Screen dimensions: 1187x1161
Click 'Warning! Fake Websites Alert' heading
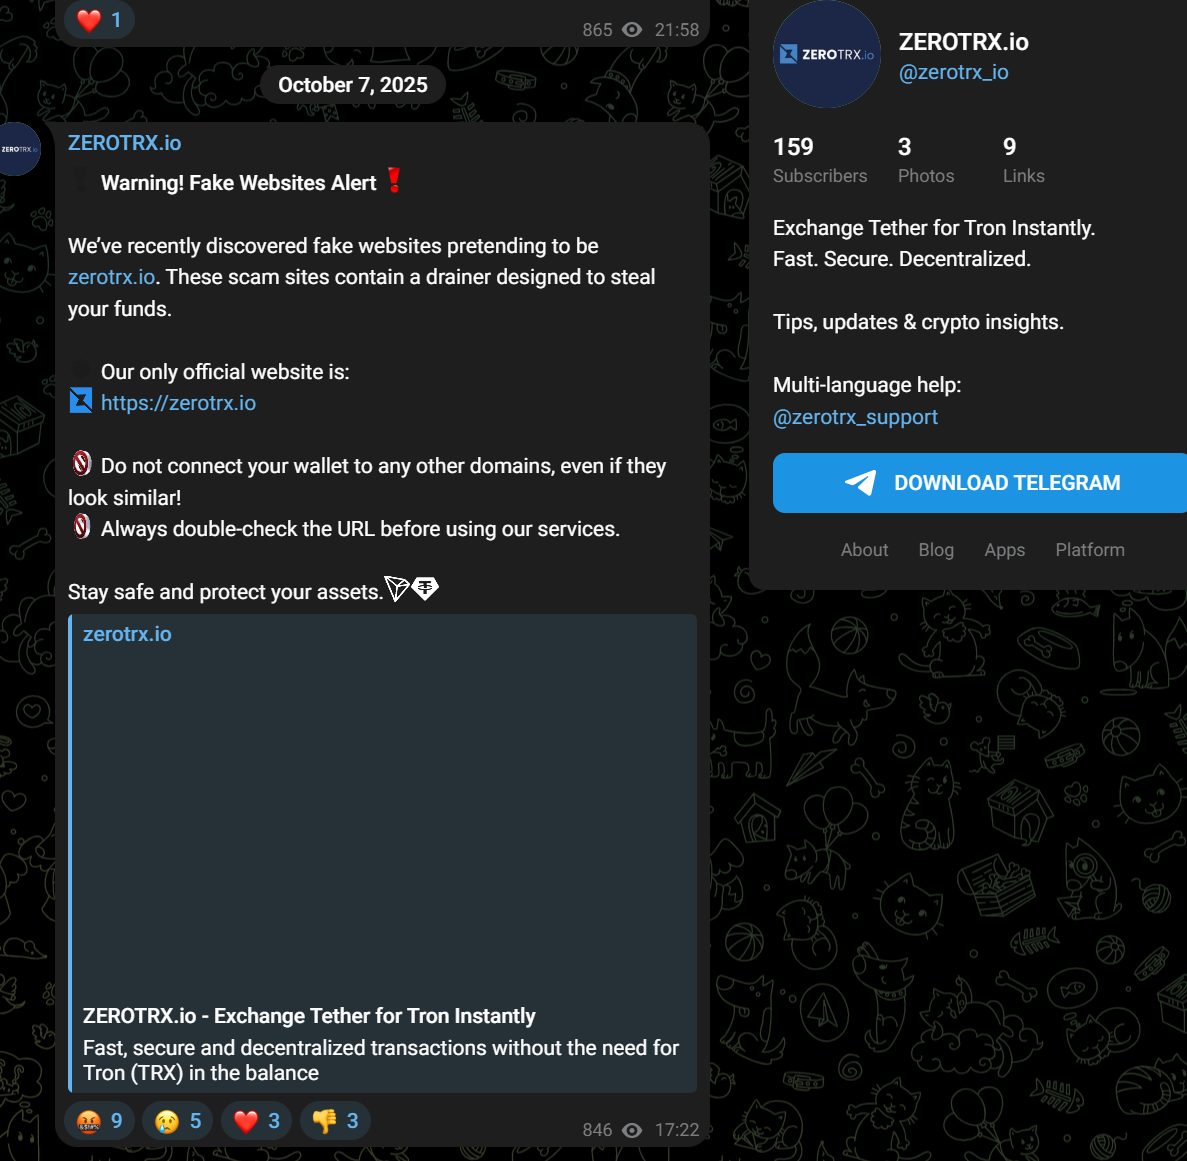point(238,183)
